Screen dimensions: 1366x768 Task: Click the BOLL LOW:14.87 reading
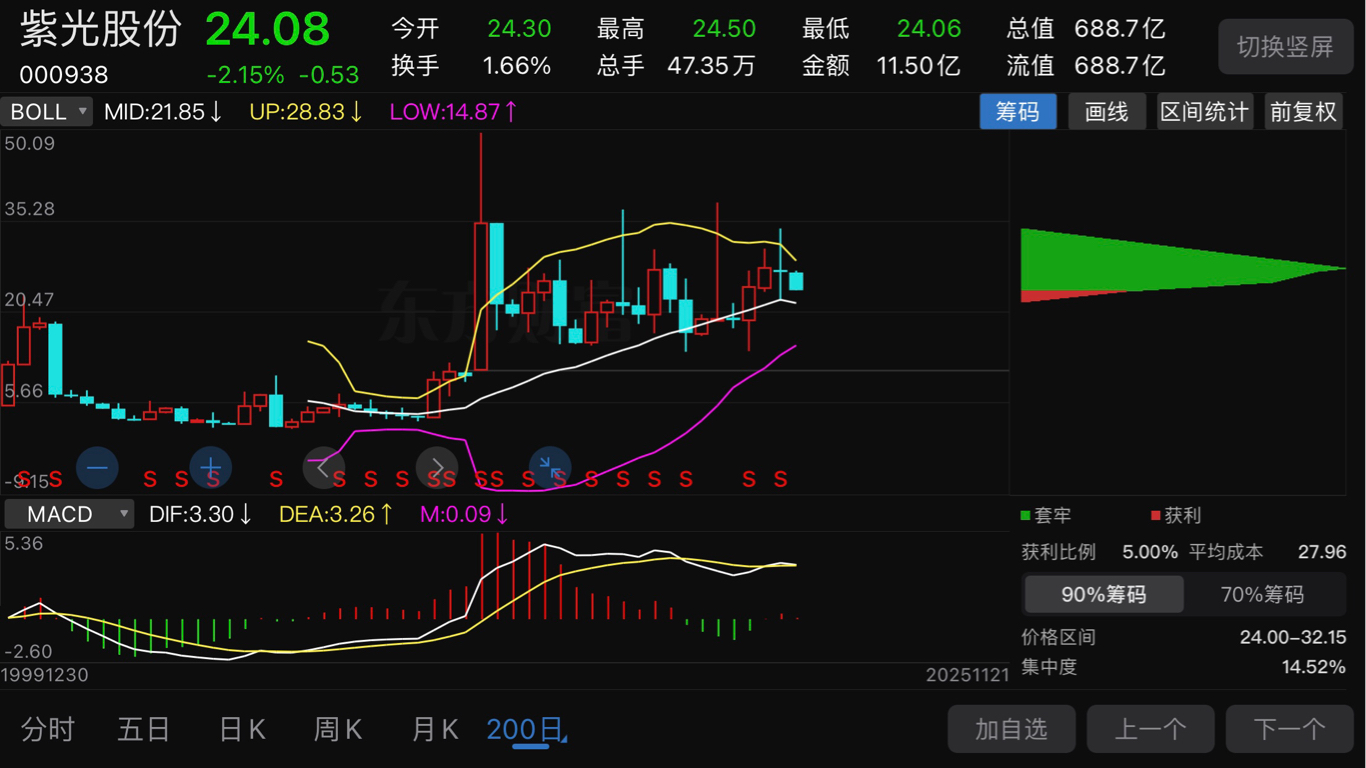click(455, 111)
